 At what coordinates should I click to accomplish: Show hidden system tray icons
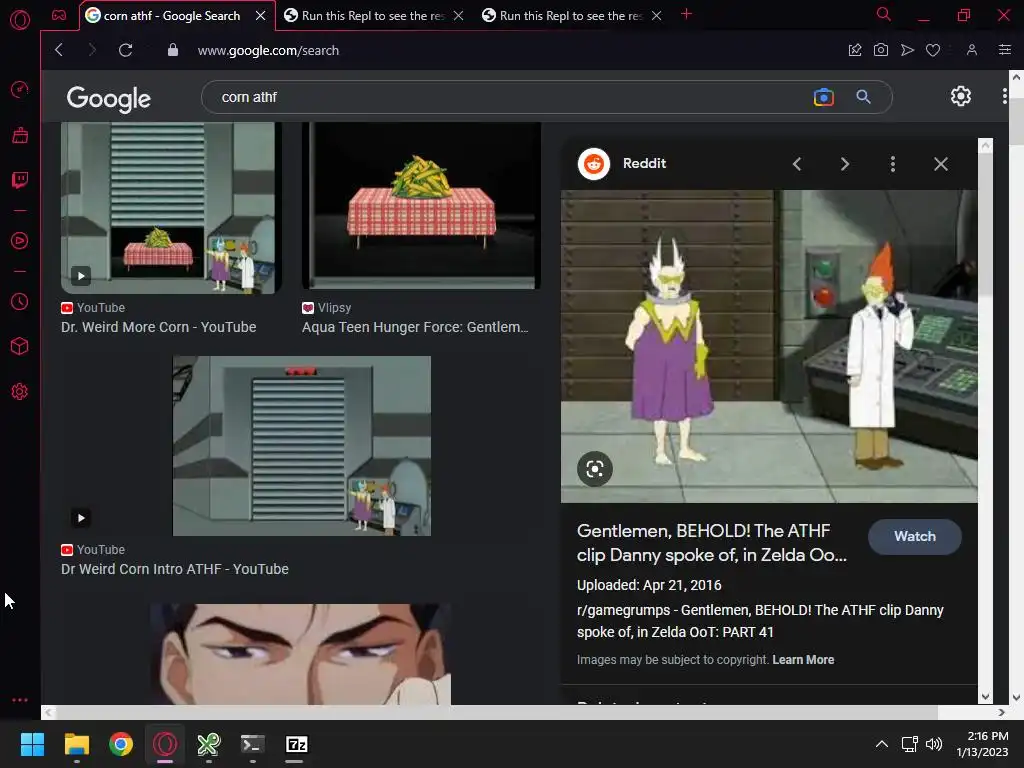(881, 744)
